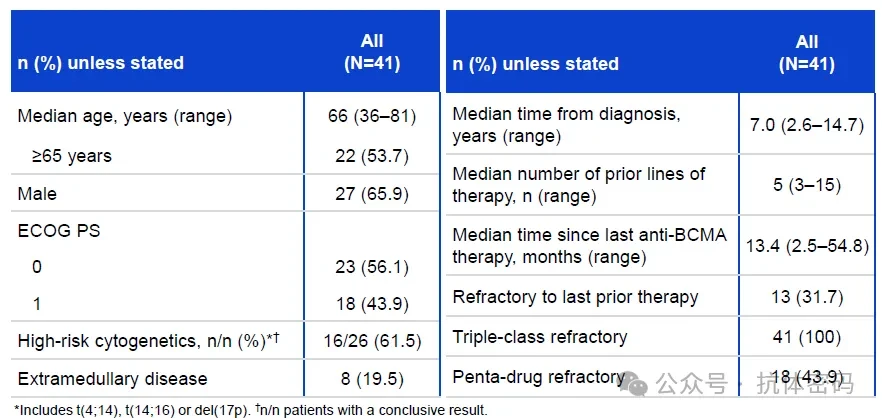Select 'Refractory to last prior therapy' label
The image size is (882, 418).
click(x=575, y=297)
